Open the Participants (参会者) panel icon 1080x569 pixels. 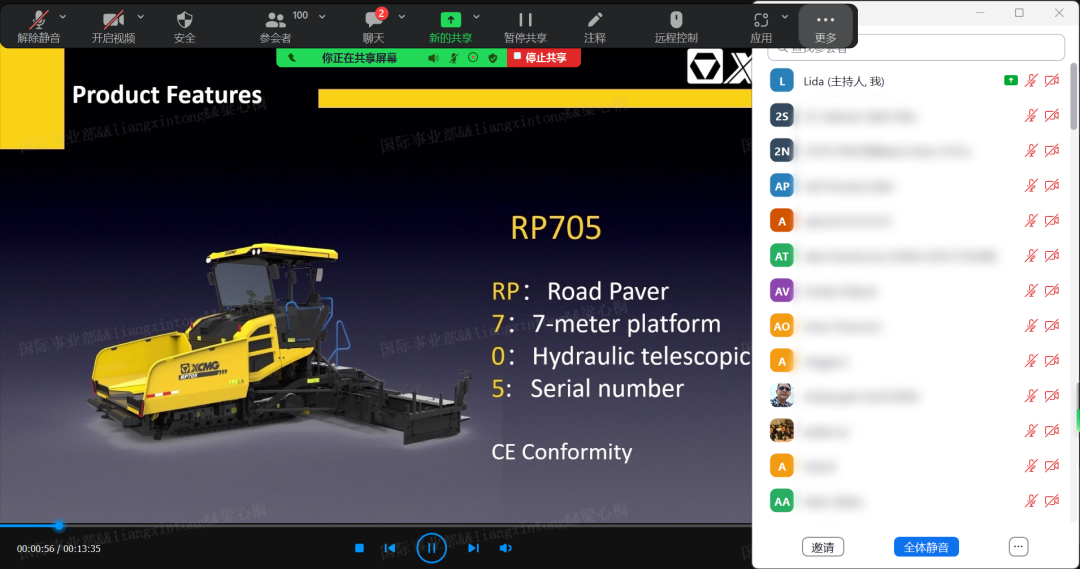pos(275,20)
